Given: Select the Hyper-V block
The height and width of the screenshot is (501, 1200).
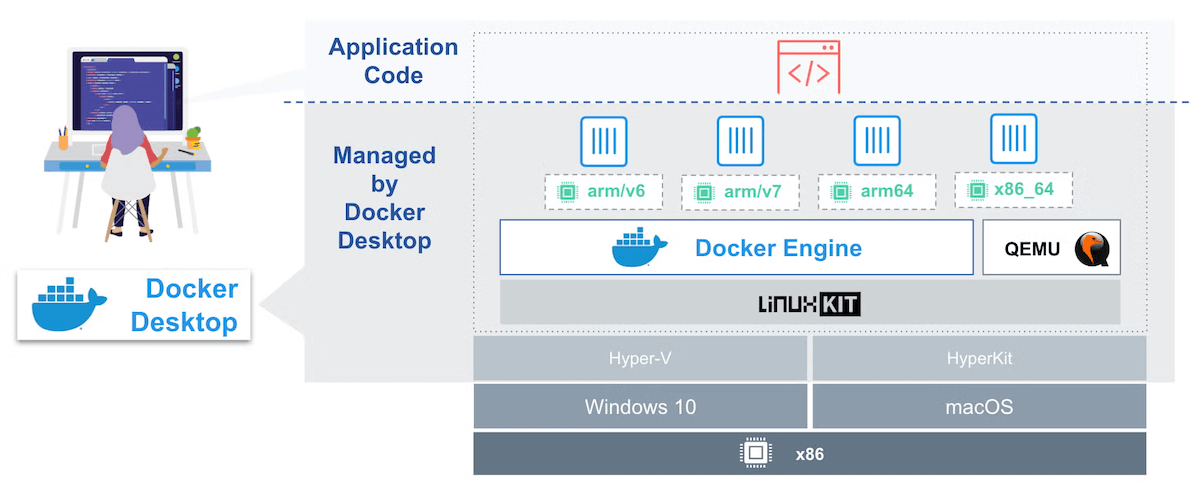Looking at the screenshot, I should pos(640,358).
